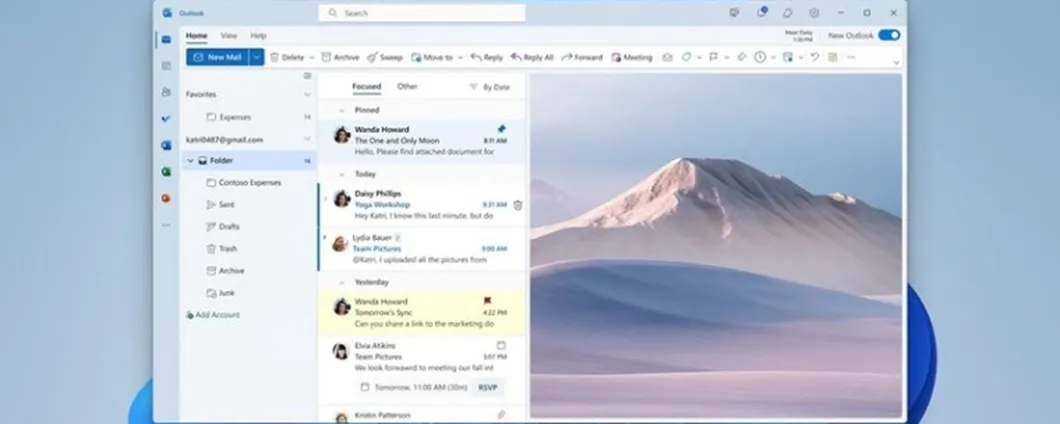The image size is (1060, 424).
Task: Collapse the Today group
Action: [x=341, y=174]
